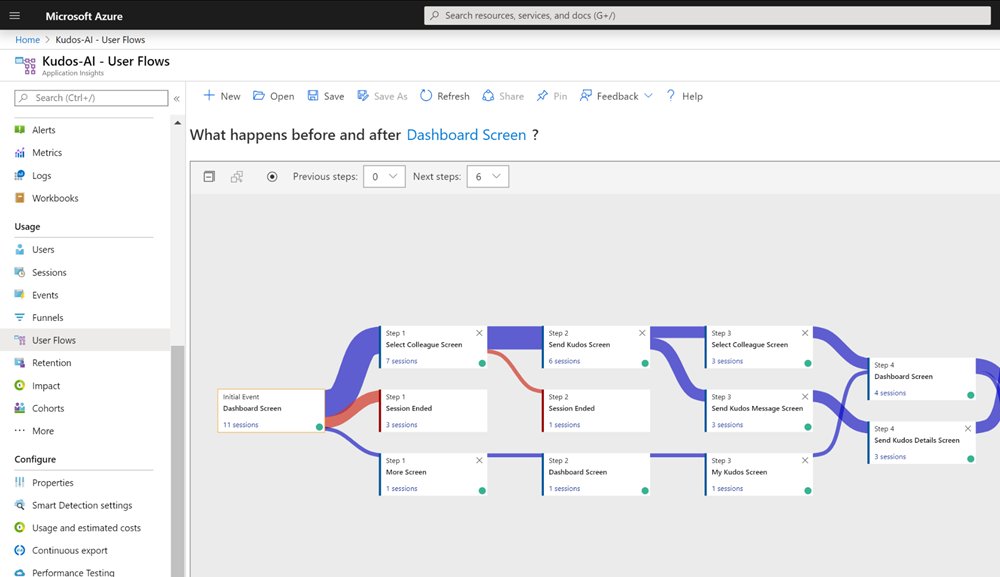
Task: Click 4 sessions on Step 4 Dashboard Screen
Action: [890, 393]
